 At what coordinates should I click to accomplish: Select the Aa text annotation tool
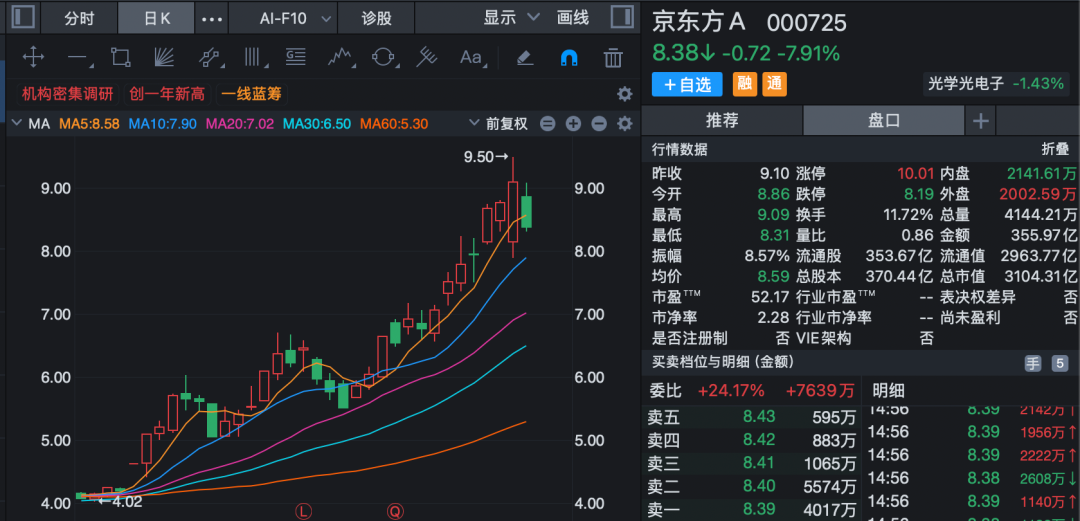pyautogui.click(x=472, y=57)
